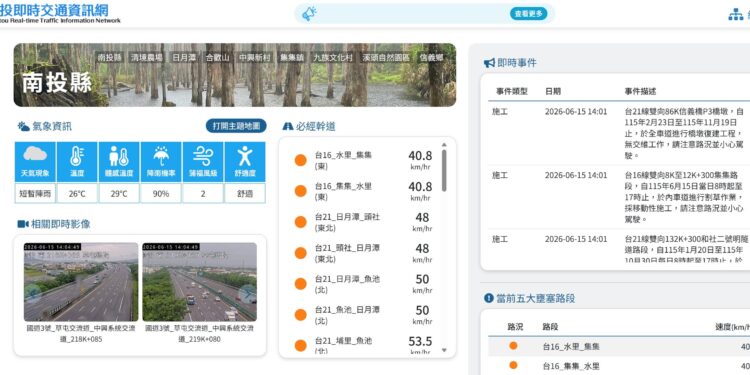Click the 事件類型 column header
This screenshot has height=375, width=750.
click(x=512, y=91)
